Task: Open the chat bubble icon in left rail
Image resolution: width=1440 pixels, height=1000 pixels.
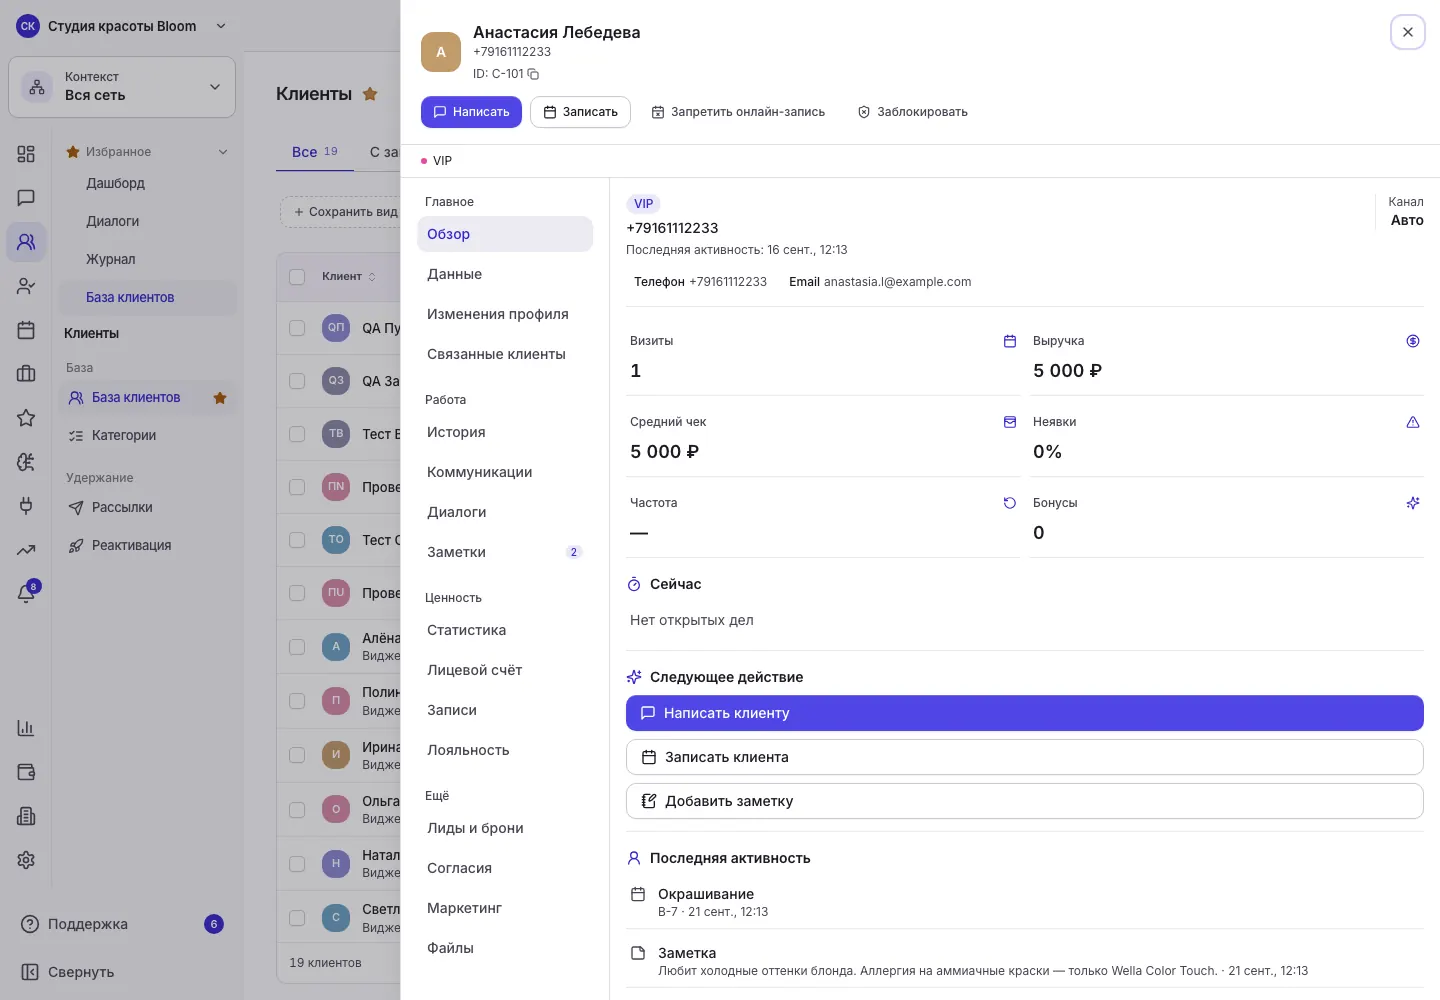Action: coord(26,198)
